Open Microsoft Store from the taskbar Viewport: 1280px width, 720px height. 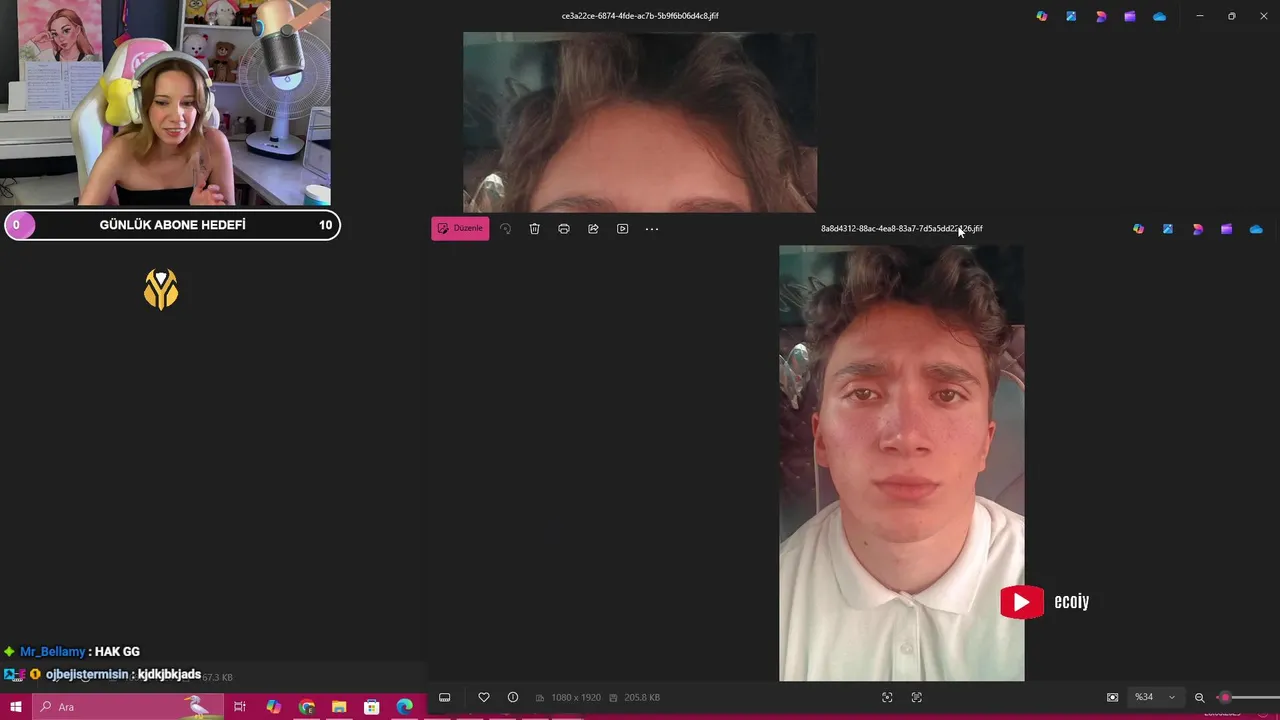pos(371,707)
